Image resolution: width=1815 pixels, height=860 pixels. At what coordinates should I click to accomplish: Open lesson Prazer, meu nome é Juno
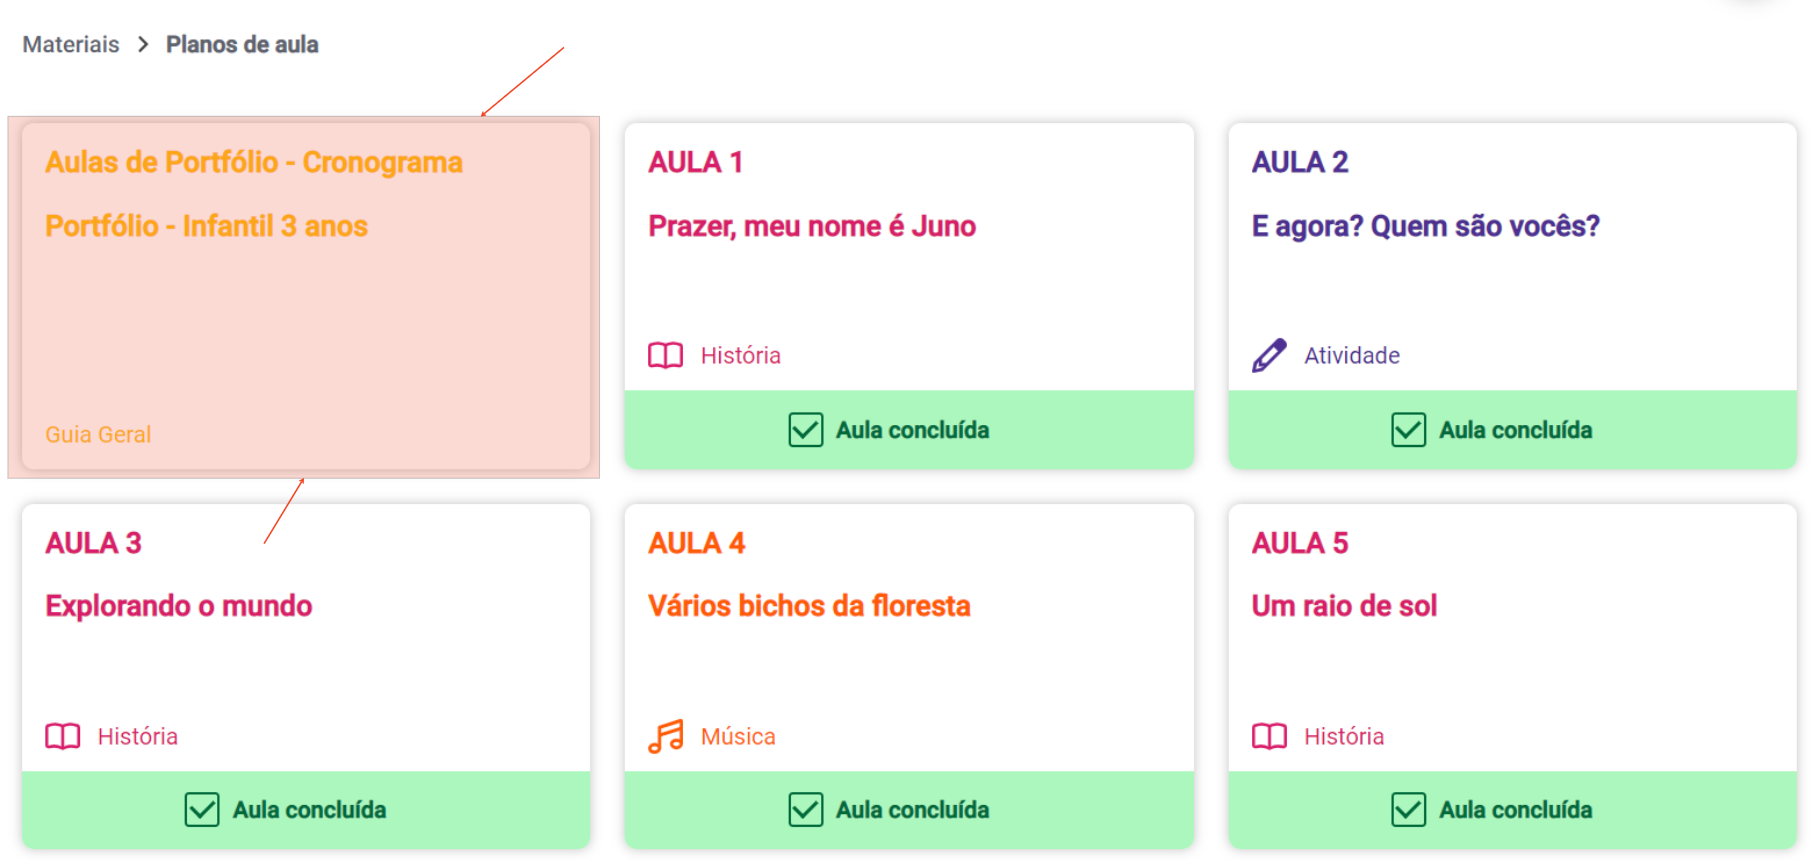[812, 226]
